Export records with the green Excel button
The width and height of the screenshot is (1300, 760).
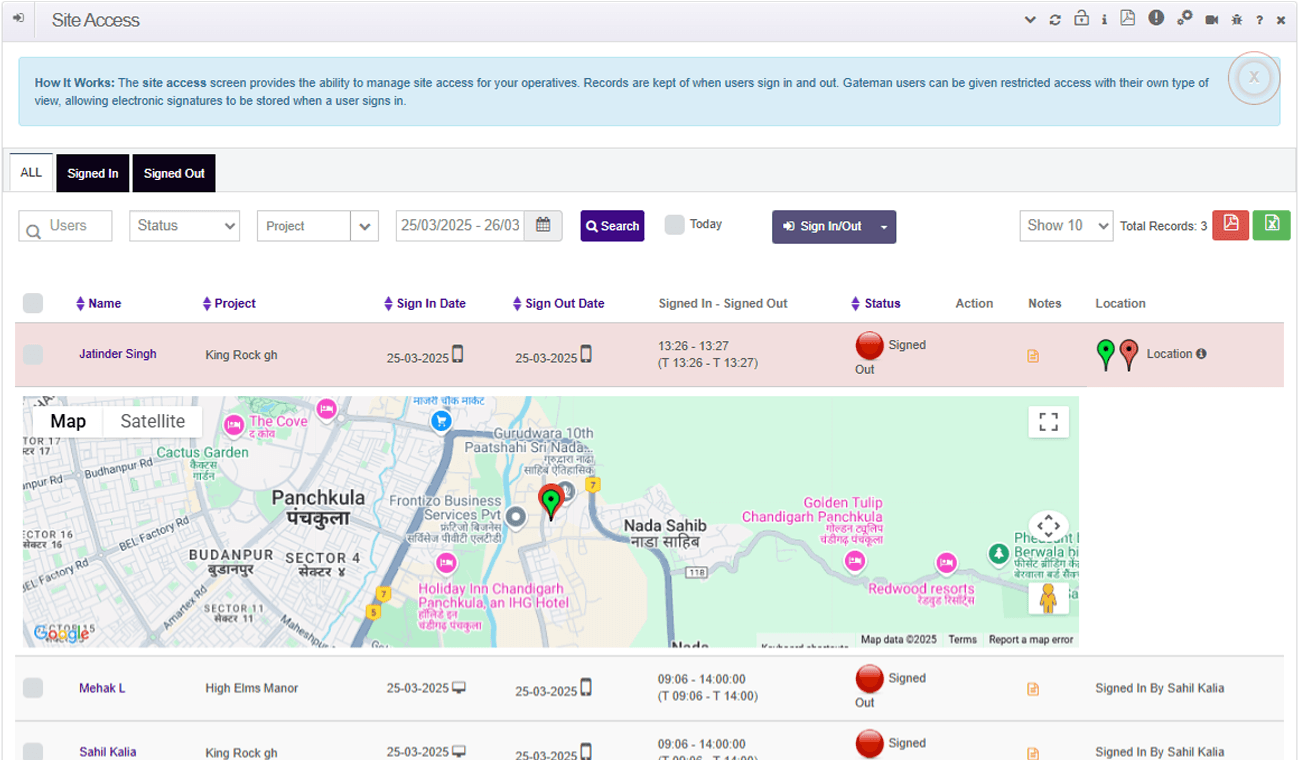click(x=1271, y=225)
